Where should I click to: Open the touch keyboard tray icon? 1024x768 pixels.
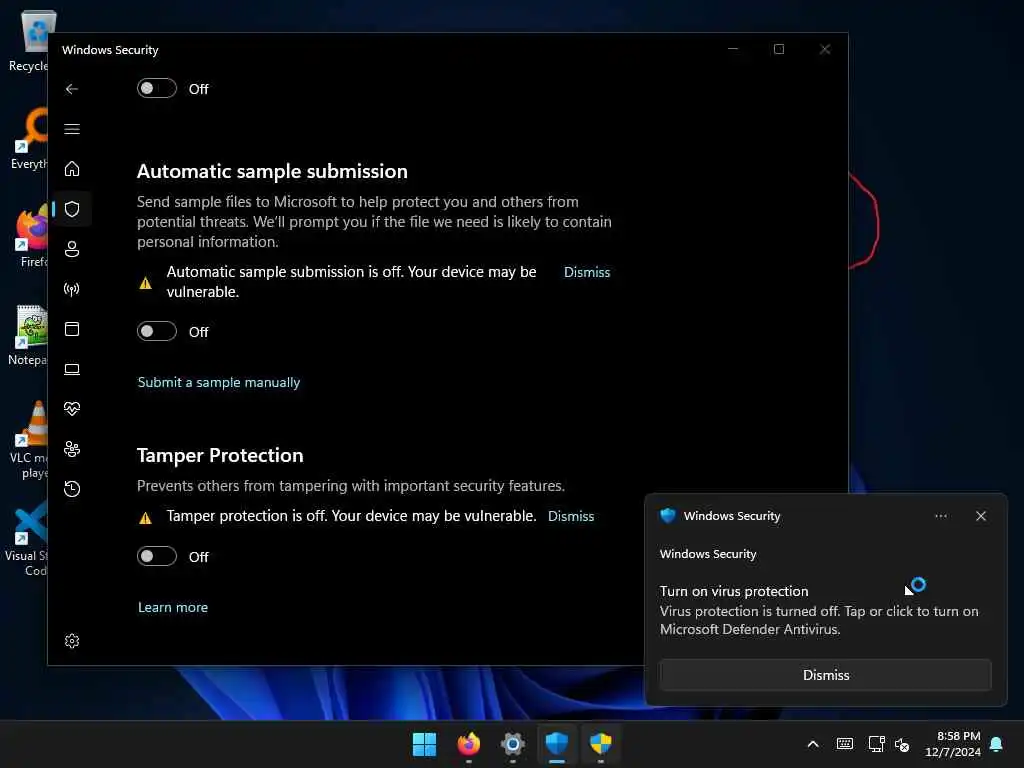[844, 744]
